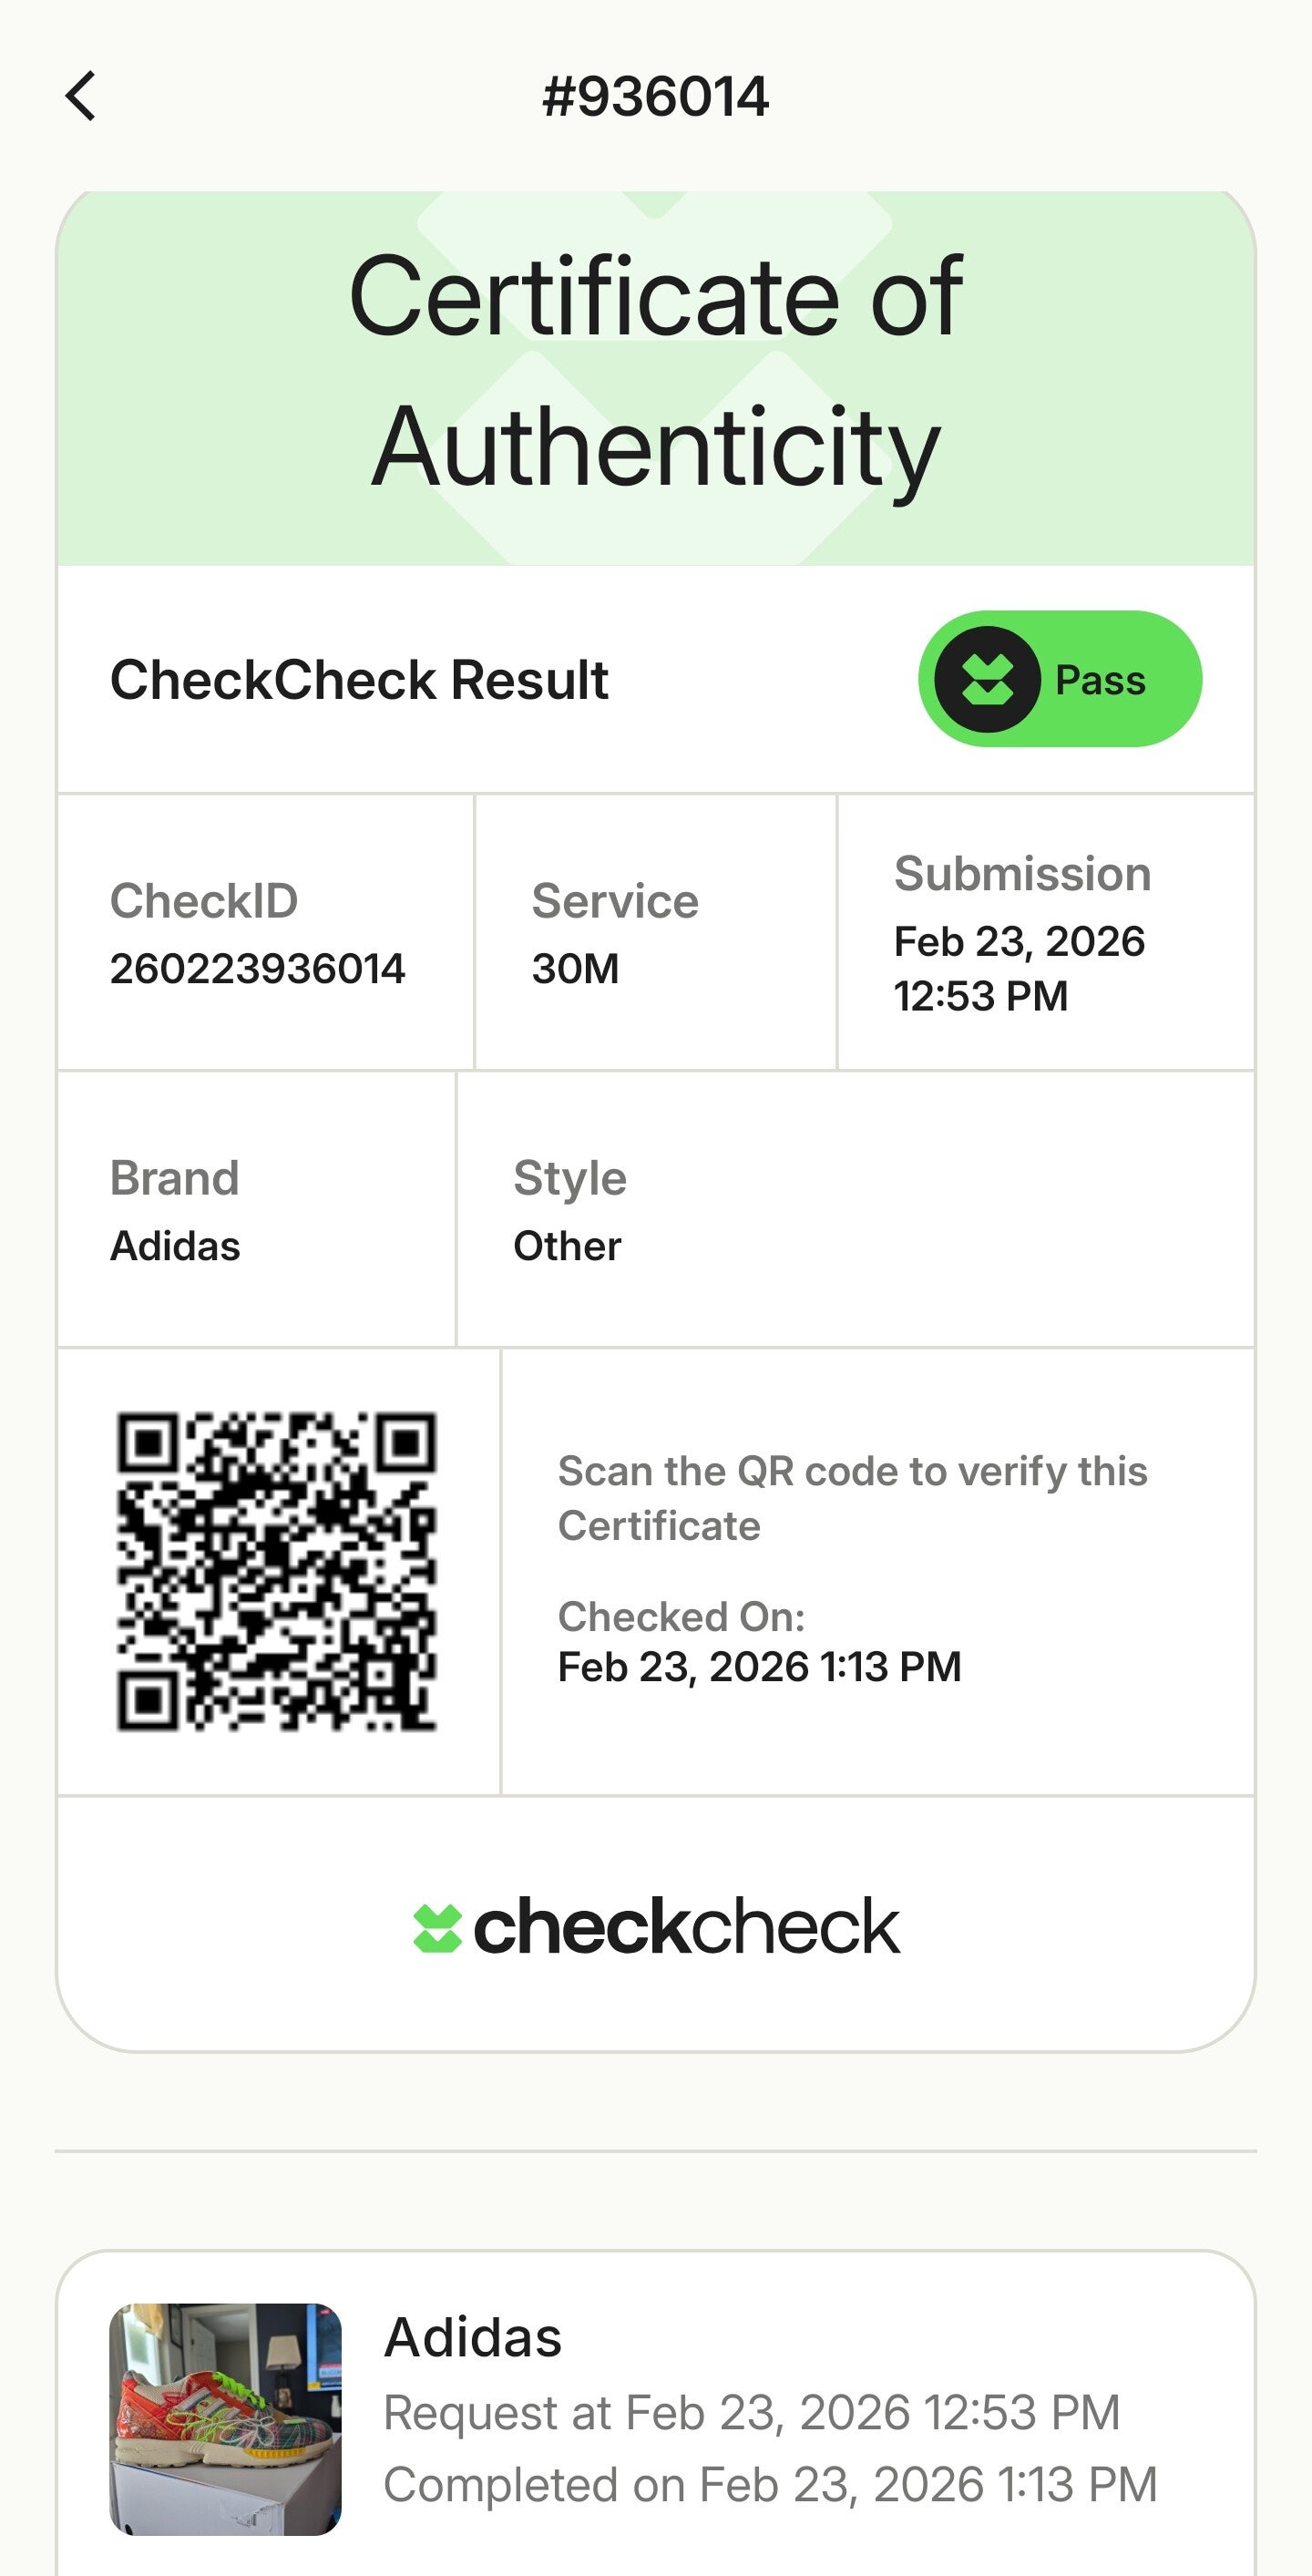Tap the Completed on Feb 23 line
The width and height of the screenshot is (1312, 2576).
click(770, 2485)
